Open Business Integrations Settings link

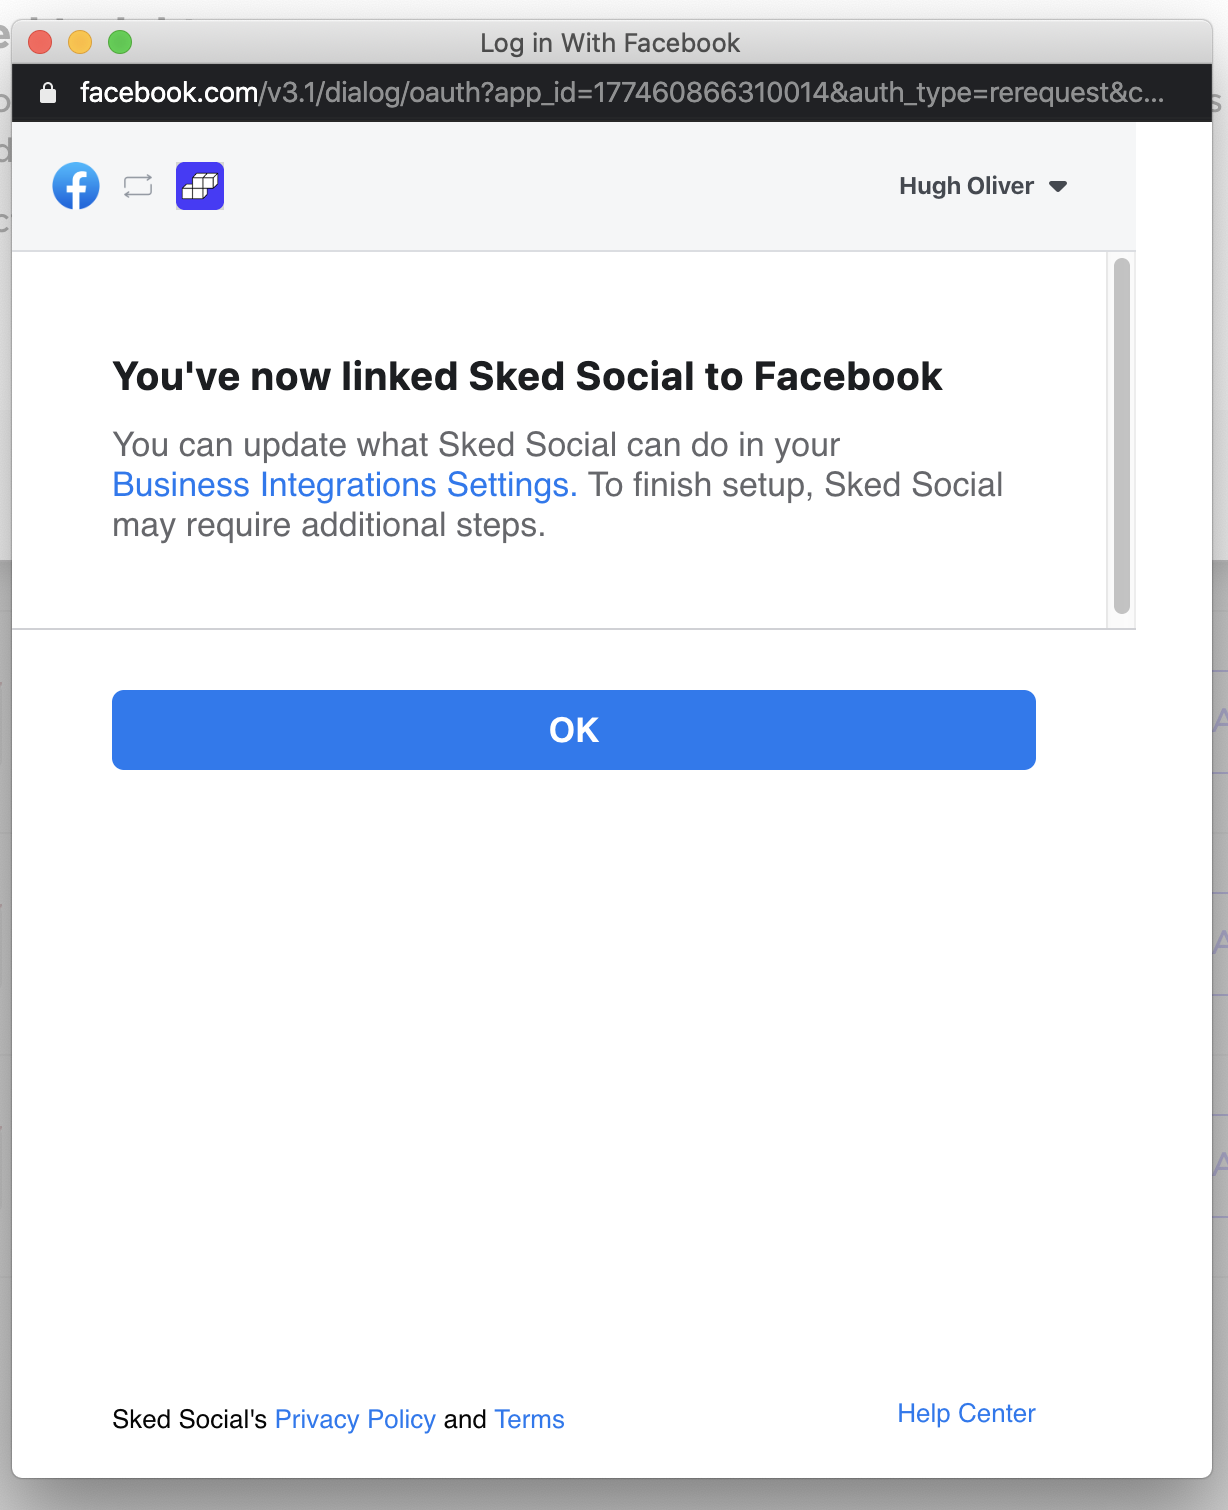345,485
